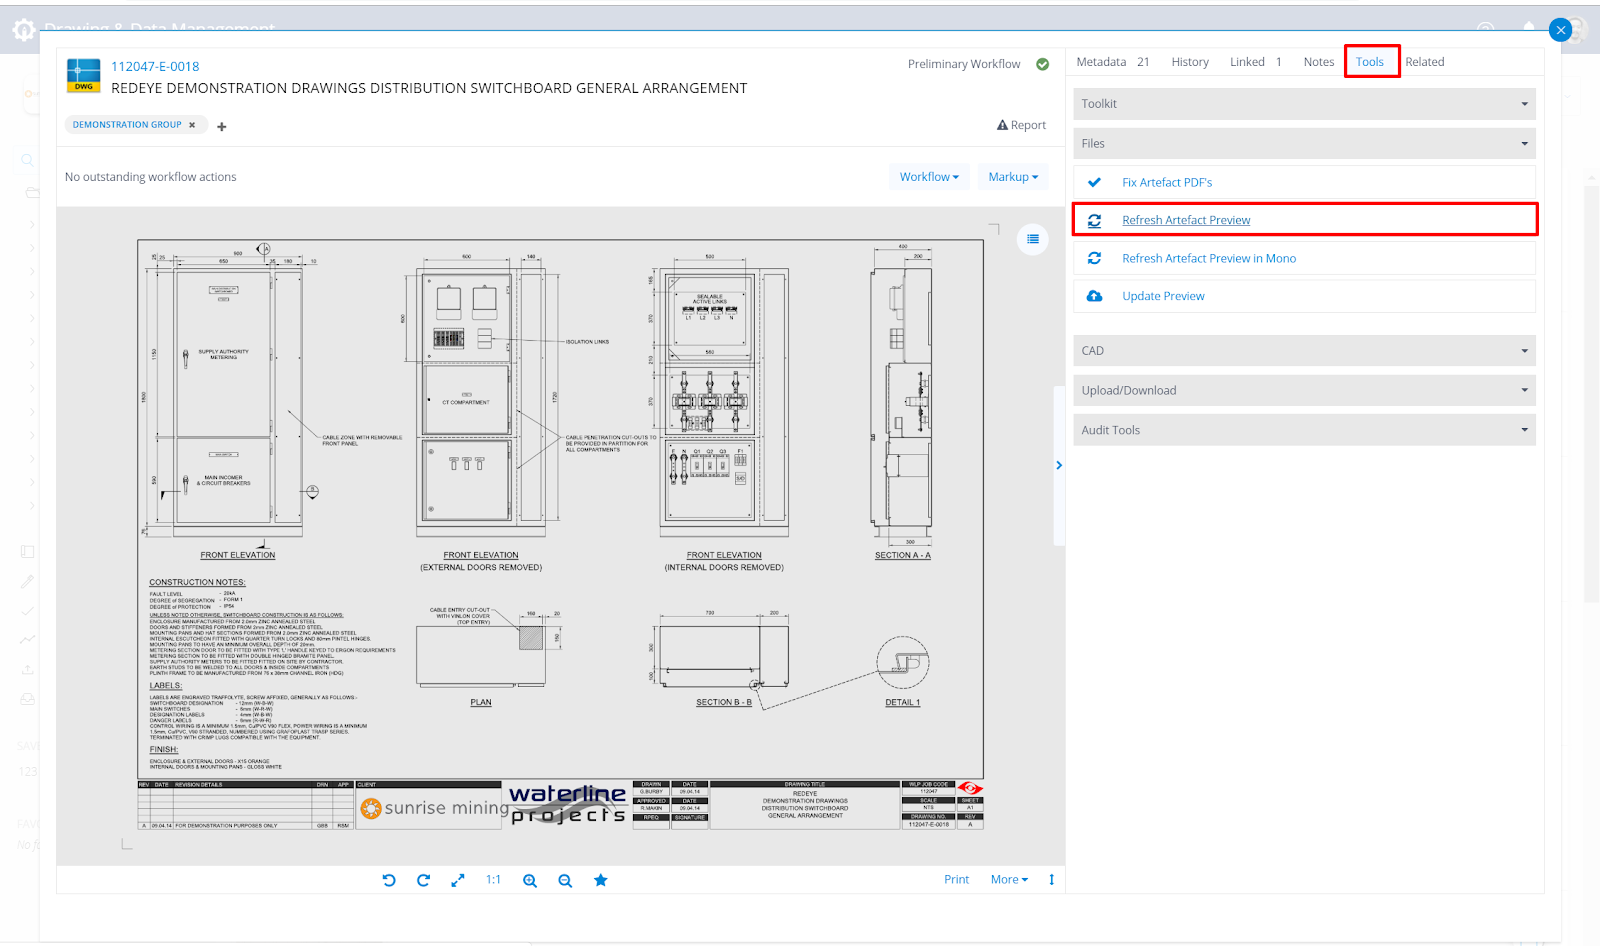Click the green Preliminary Workflow status check
This screenshot has height=946, width=1600.
1043,64
